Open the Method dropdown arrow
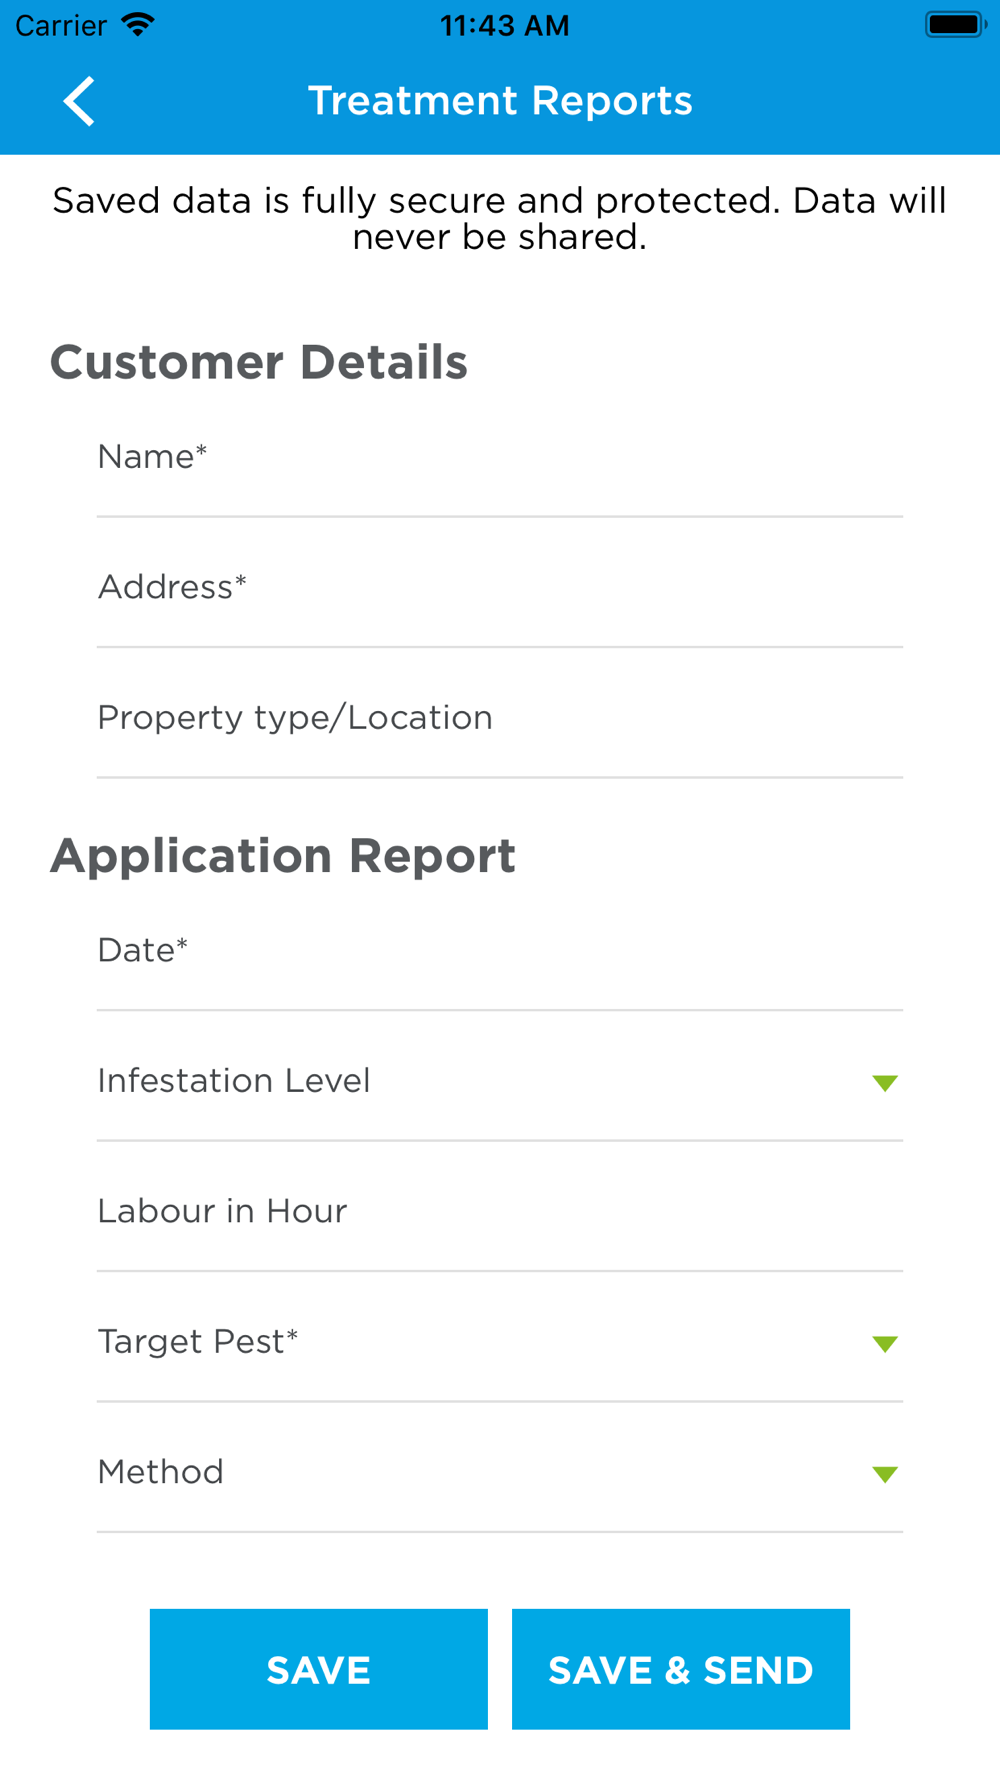The image size is (1000, 1778). (x=885, y=1474)
